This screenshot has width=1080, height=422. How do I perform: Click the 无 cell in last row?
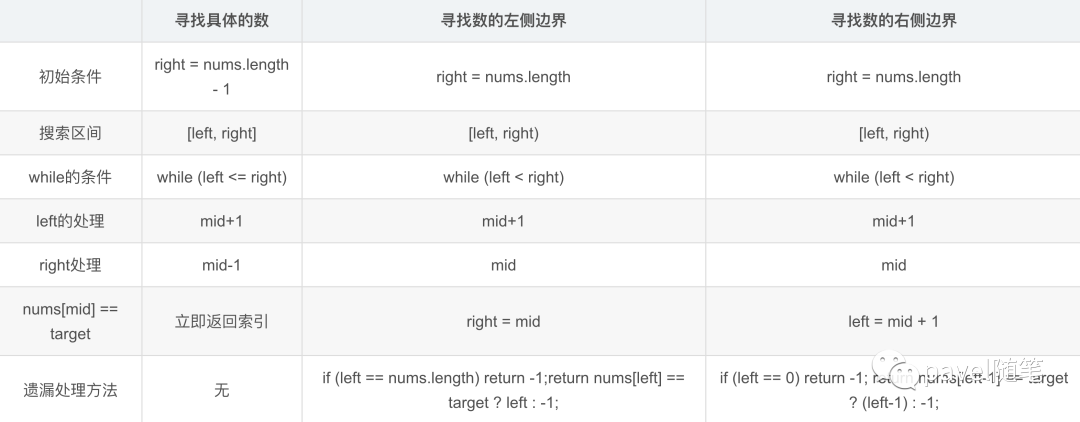(x=222, y=389)
